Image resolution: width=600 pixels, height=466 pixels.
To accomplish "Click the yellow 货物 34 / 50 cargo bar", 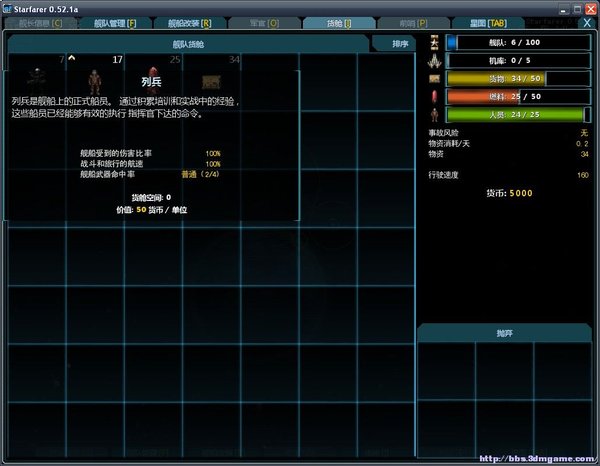I will click(x=518, y=78).
